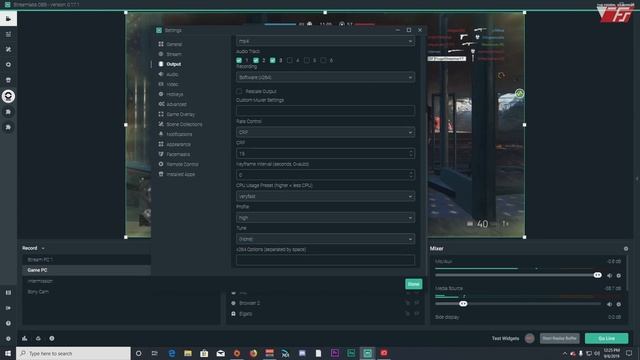Image resolution: width=640 pixels, height=360 pixels.
Task: Open the Profile high dropdown
Action: (x=325, y=218)
